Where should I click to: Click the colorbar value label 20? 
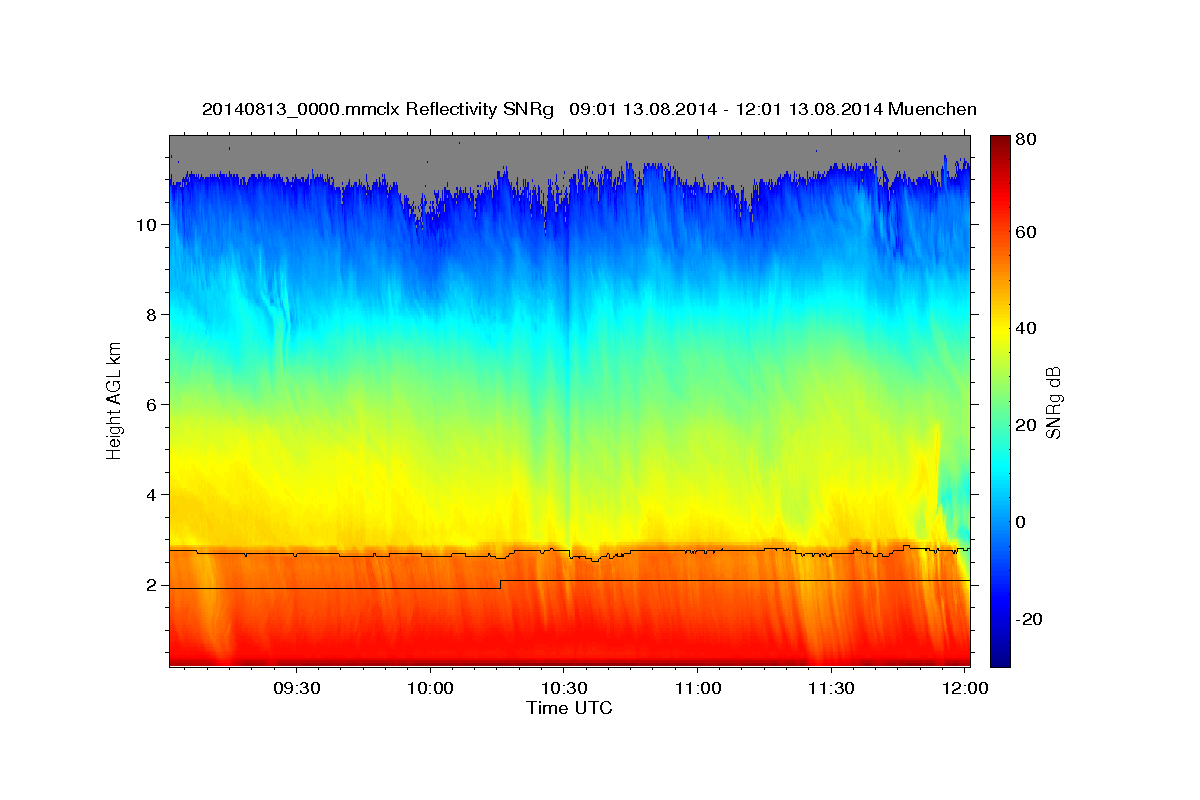click(x=1028, y=425)
